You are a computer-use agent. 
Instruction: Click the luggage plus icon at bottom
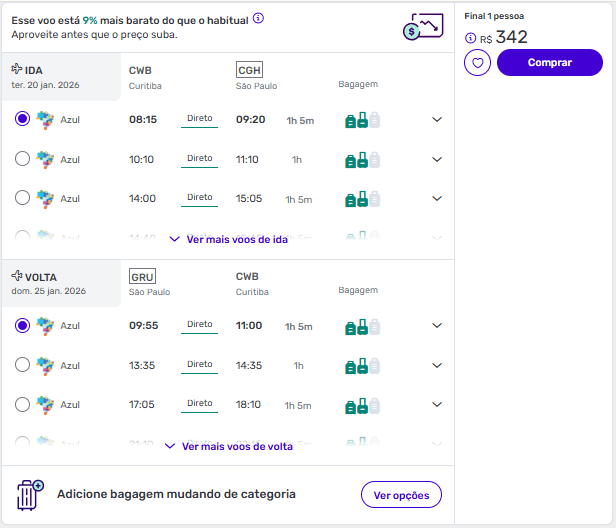point(30,495)
